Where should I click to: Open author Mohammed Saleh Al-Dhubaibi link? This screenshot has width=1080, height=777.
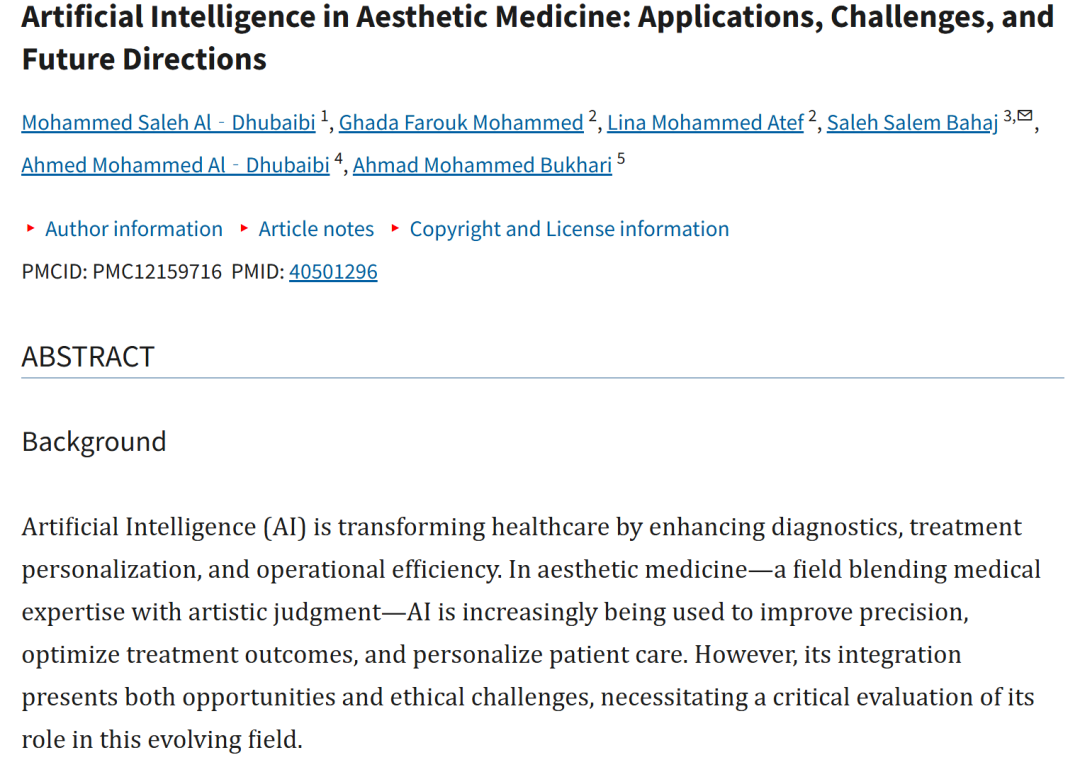(x=168, y=123)
